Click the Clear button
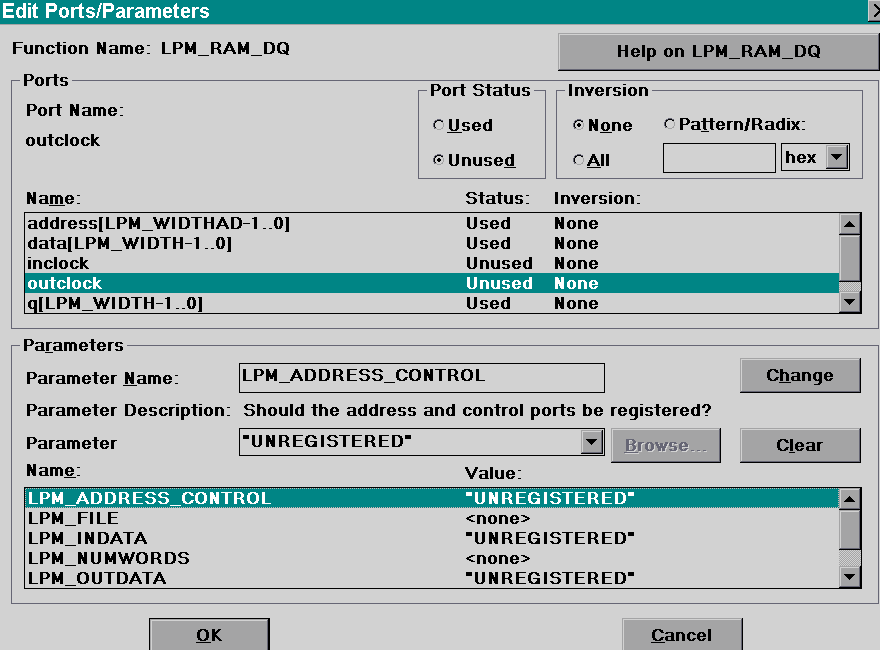Screen dimensions: 880x650 (800, 446)
